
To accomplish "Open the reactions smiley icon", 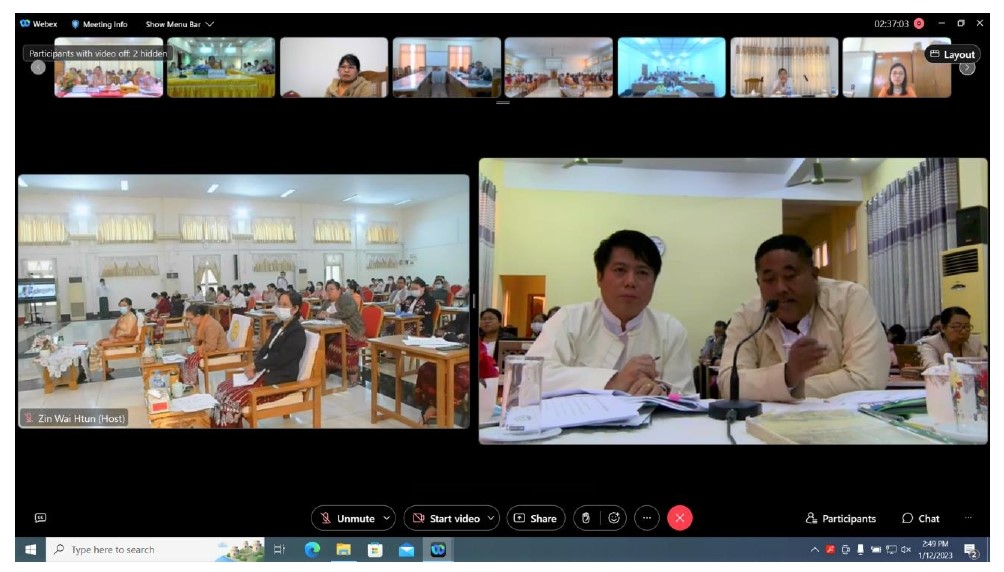I will coord(614,518).
